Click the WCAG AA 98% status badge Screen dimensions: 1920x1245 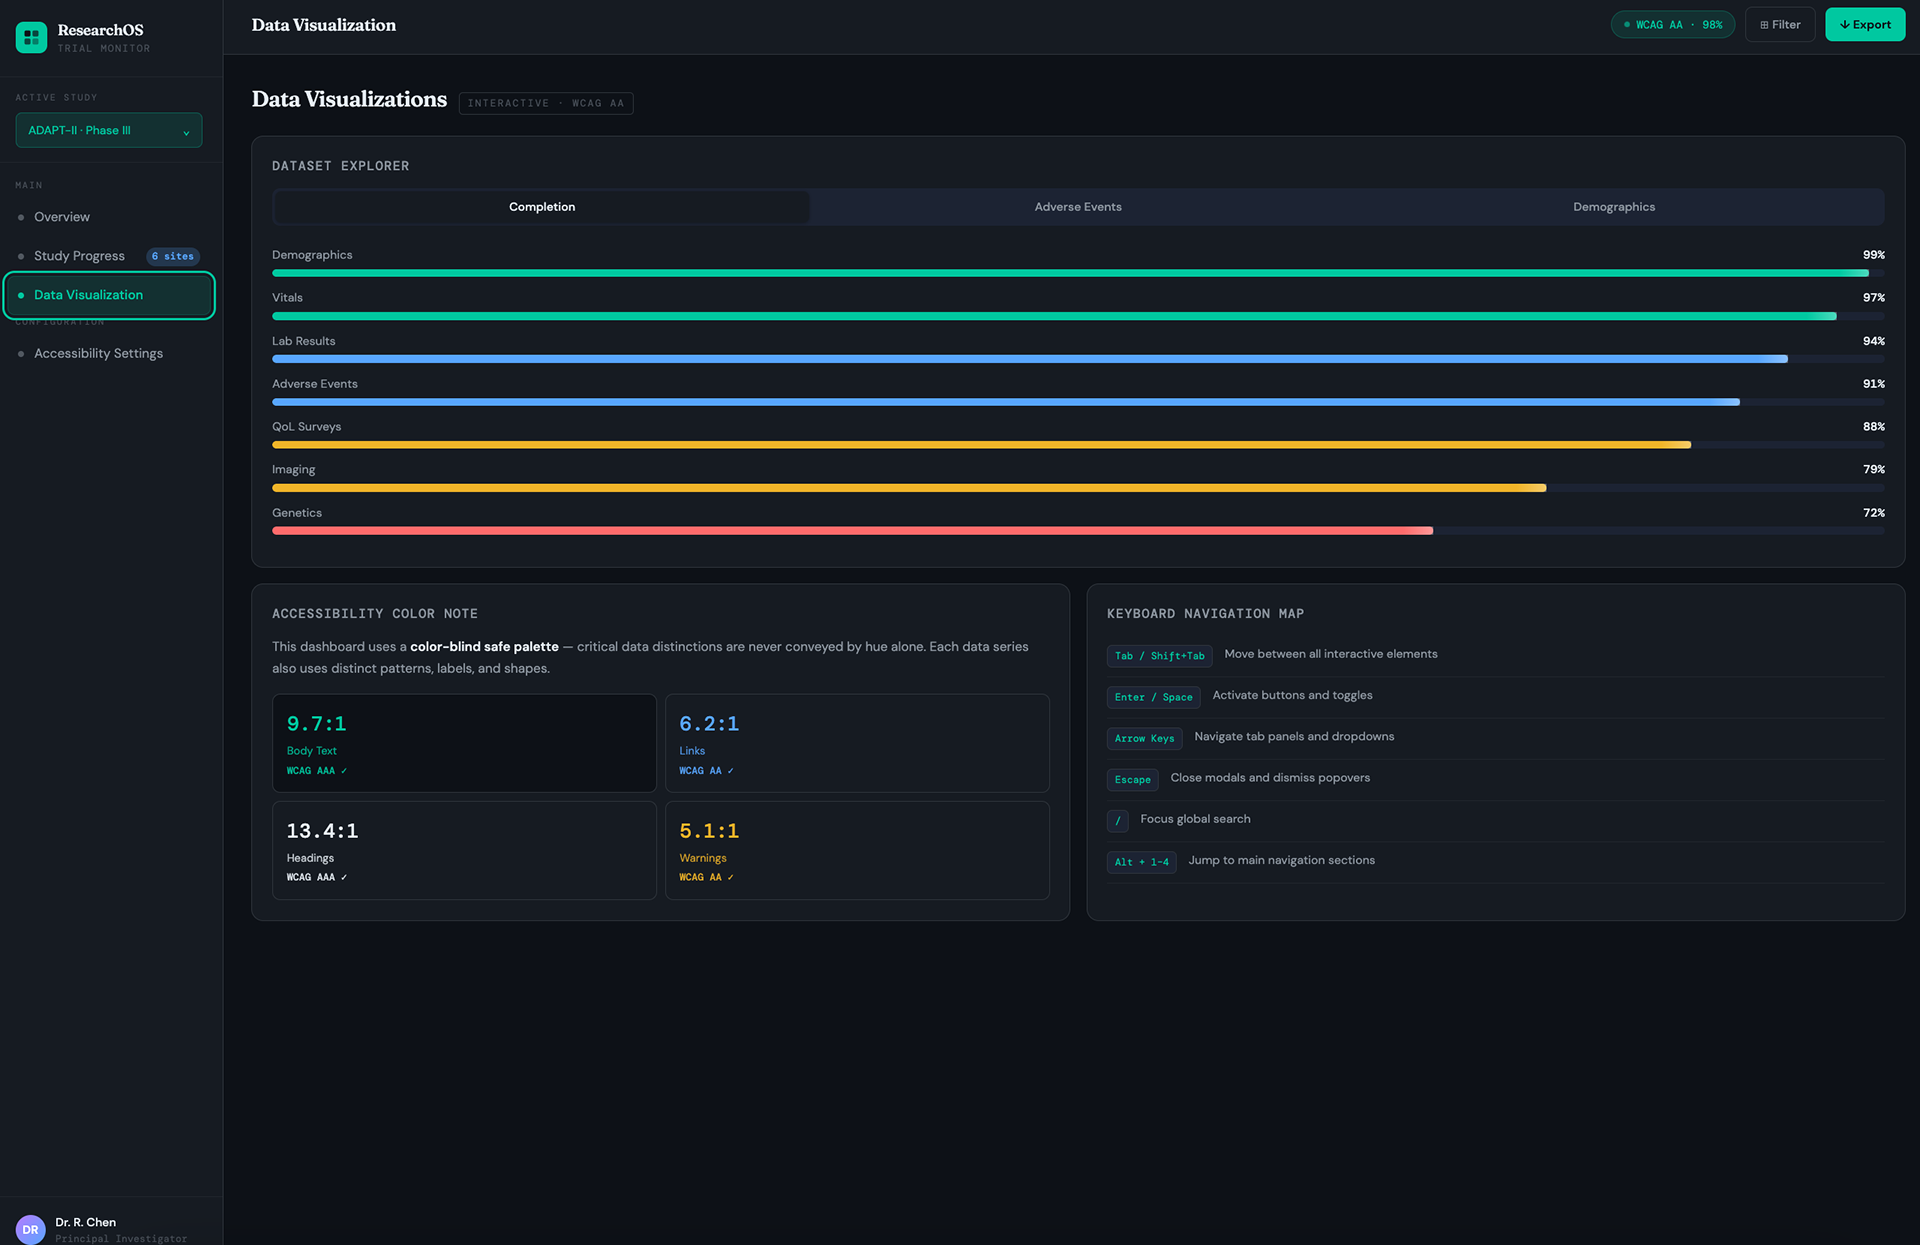(x=1672, y=25)
